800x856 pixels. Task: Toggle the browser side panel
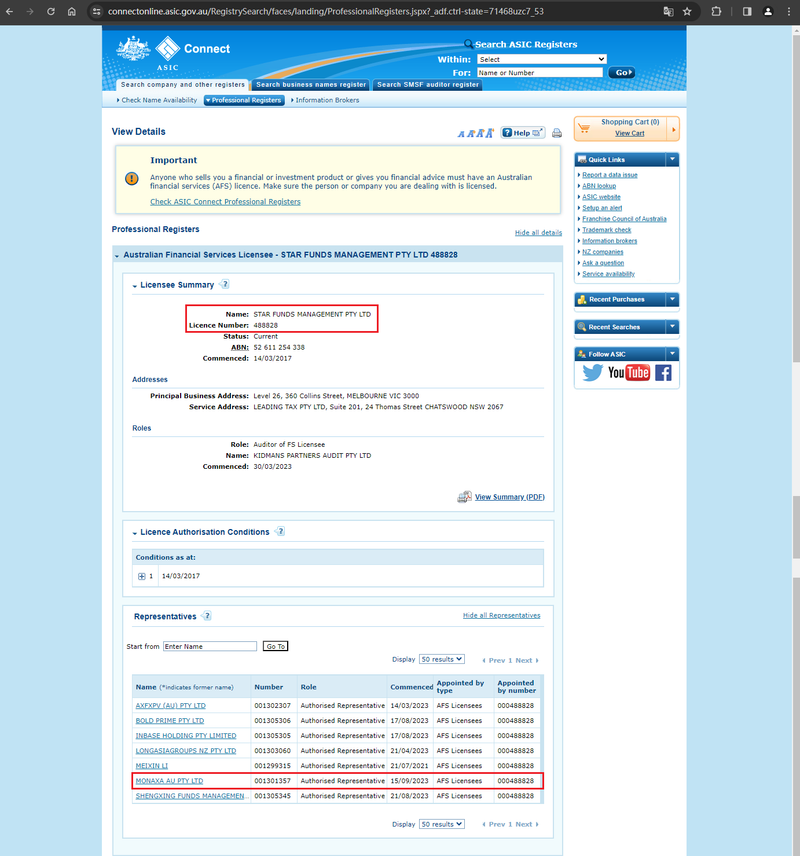(x=747, y=11)
